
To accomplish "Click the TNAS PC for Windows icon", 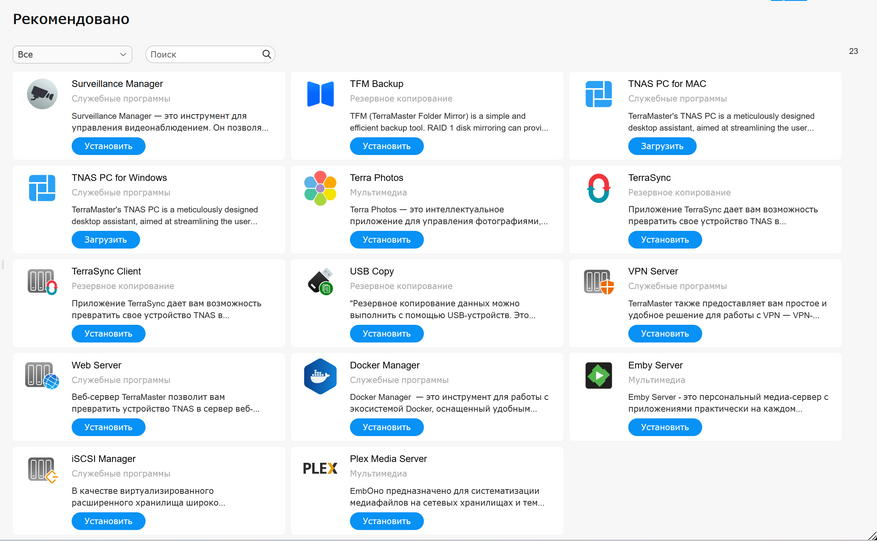I will [42, 188].
